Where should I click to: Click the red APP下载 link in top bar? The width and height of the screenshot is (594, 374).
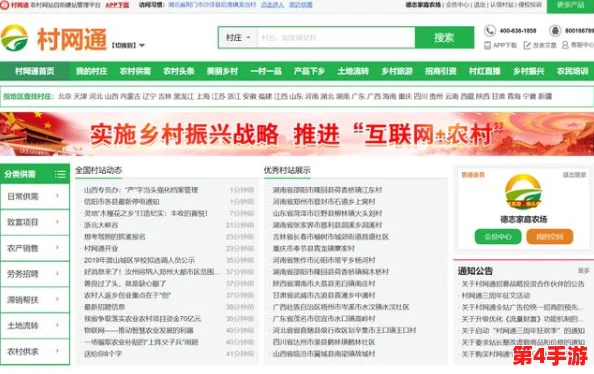pos(117,5)
